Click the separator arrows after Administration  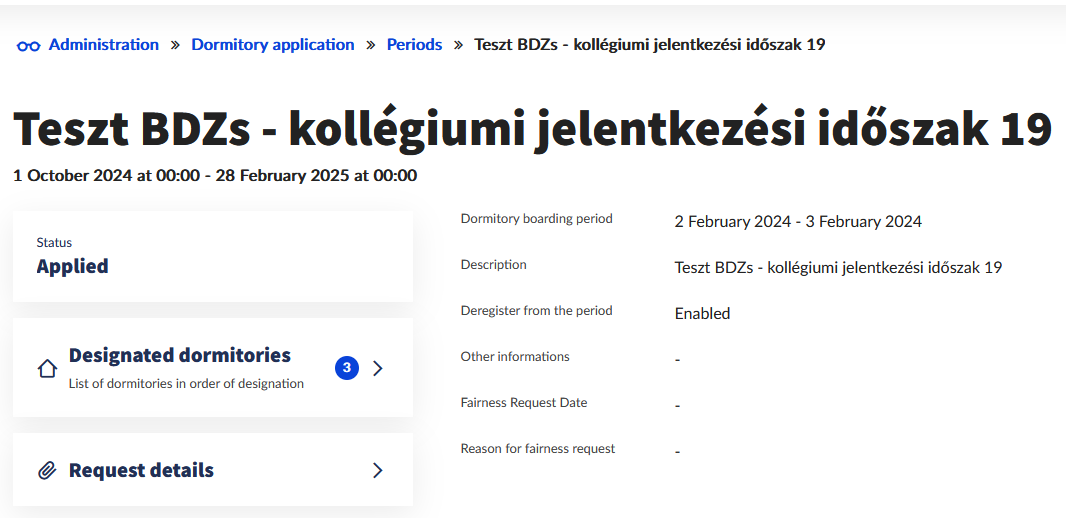[x=175, y=45]
